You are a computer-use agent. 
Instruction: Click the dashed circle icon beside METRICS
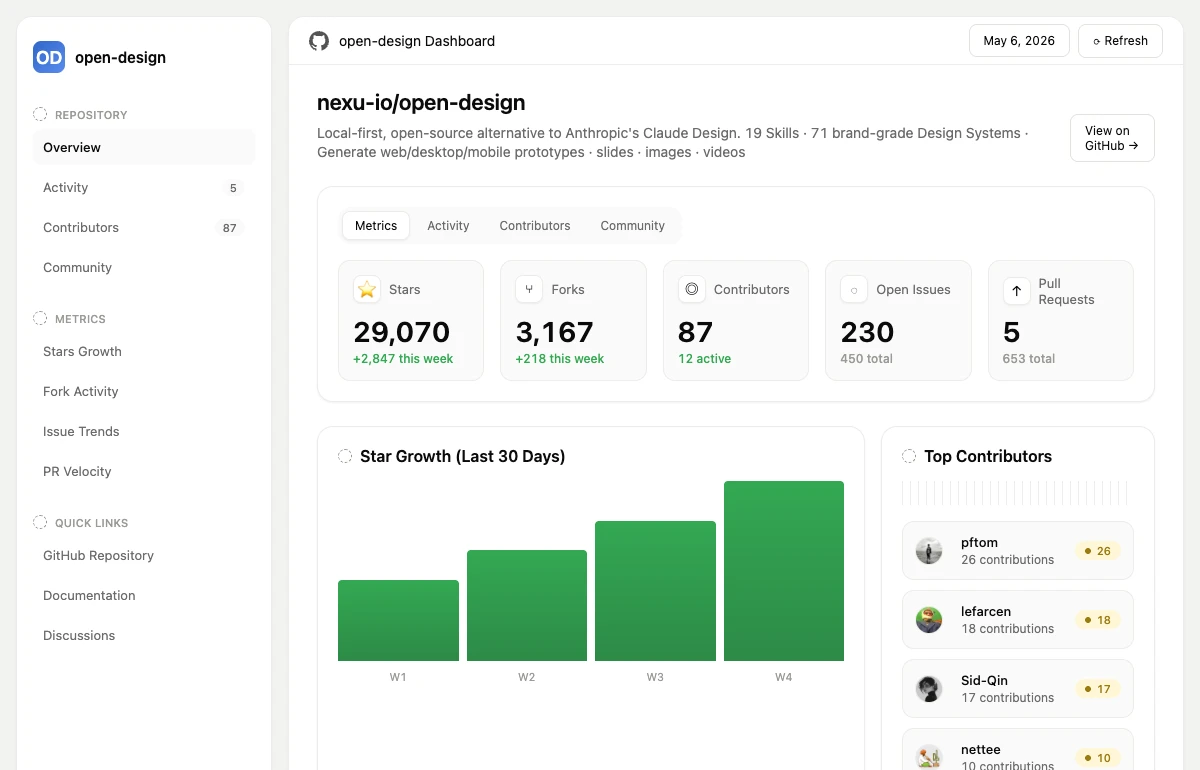[x=40, y=318]
